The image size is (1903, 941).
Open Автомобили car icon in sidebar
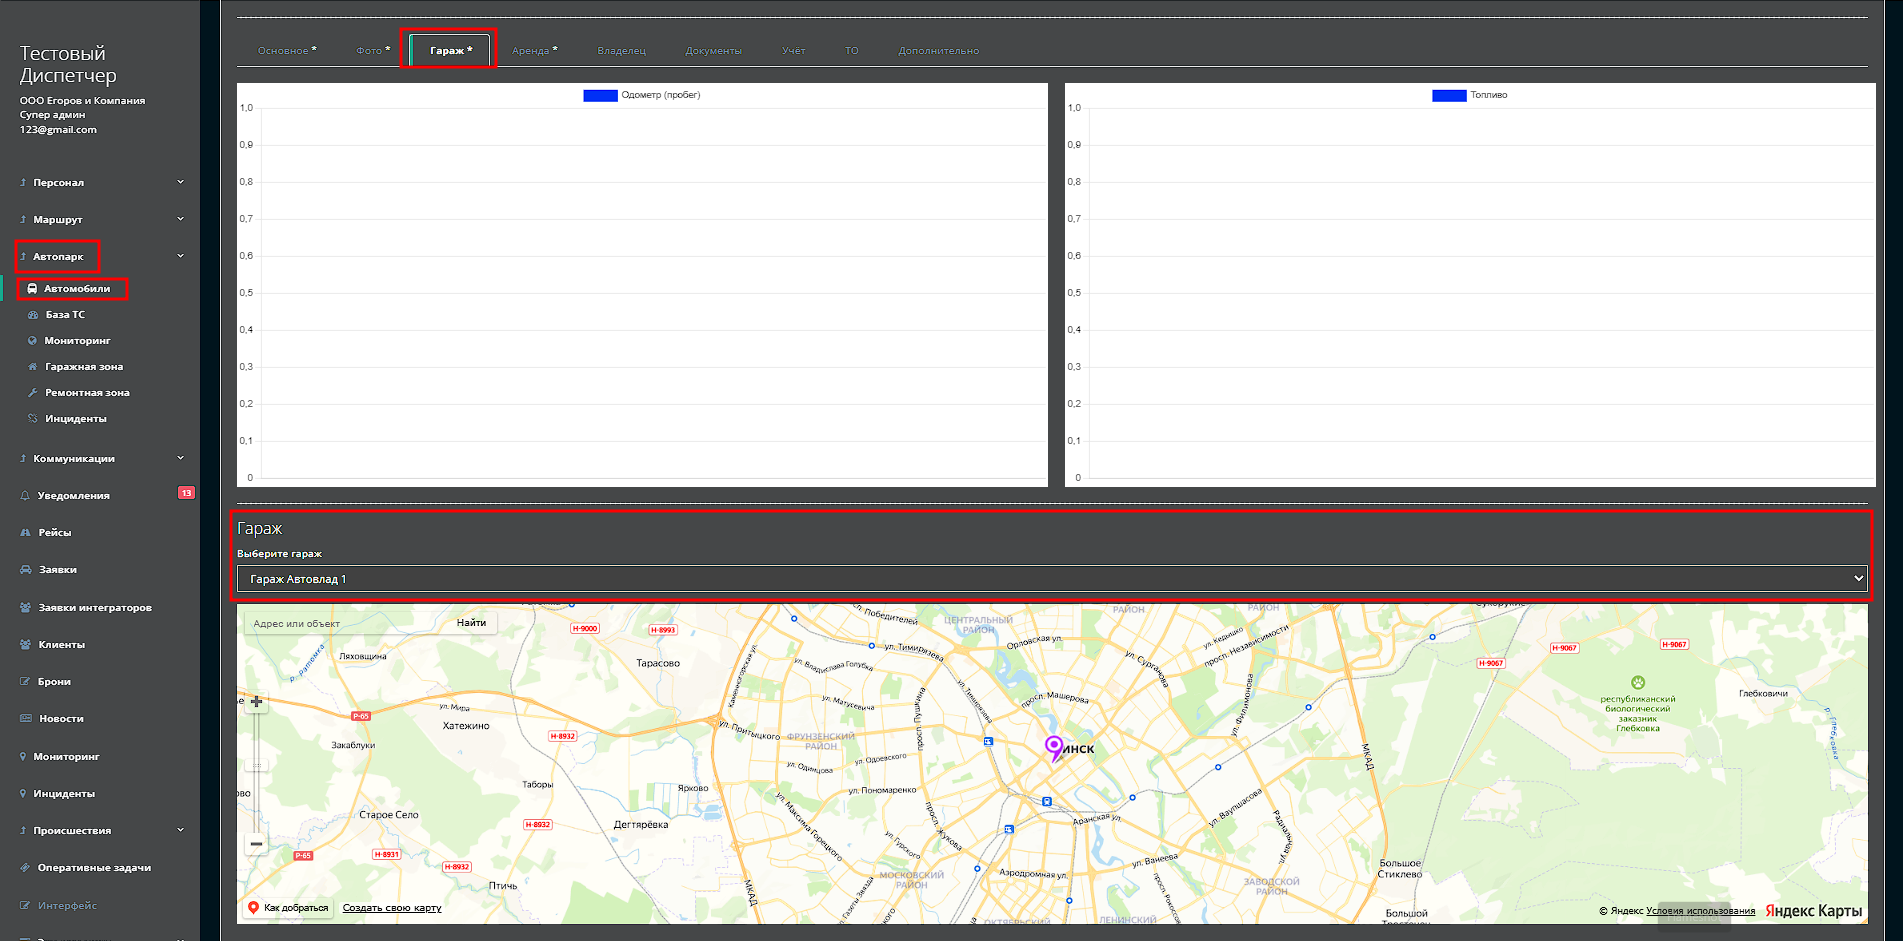(32, 289)
